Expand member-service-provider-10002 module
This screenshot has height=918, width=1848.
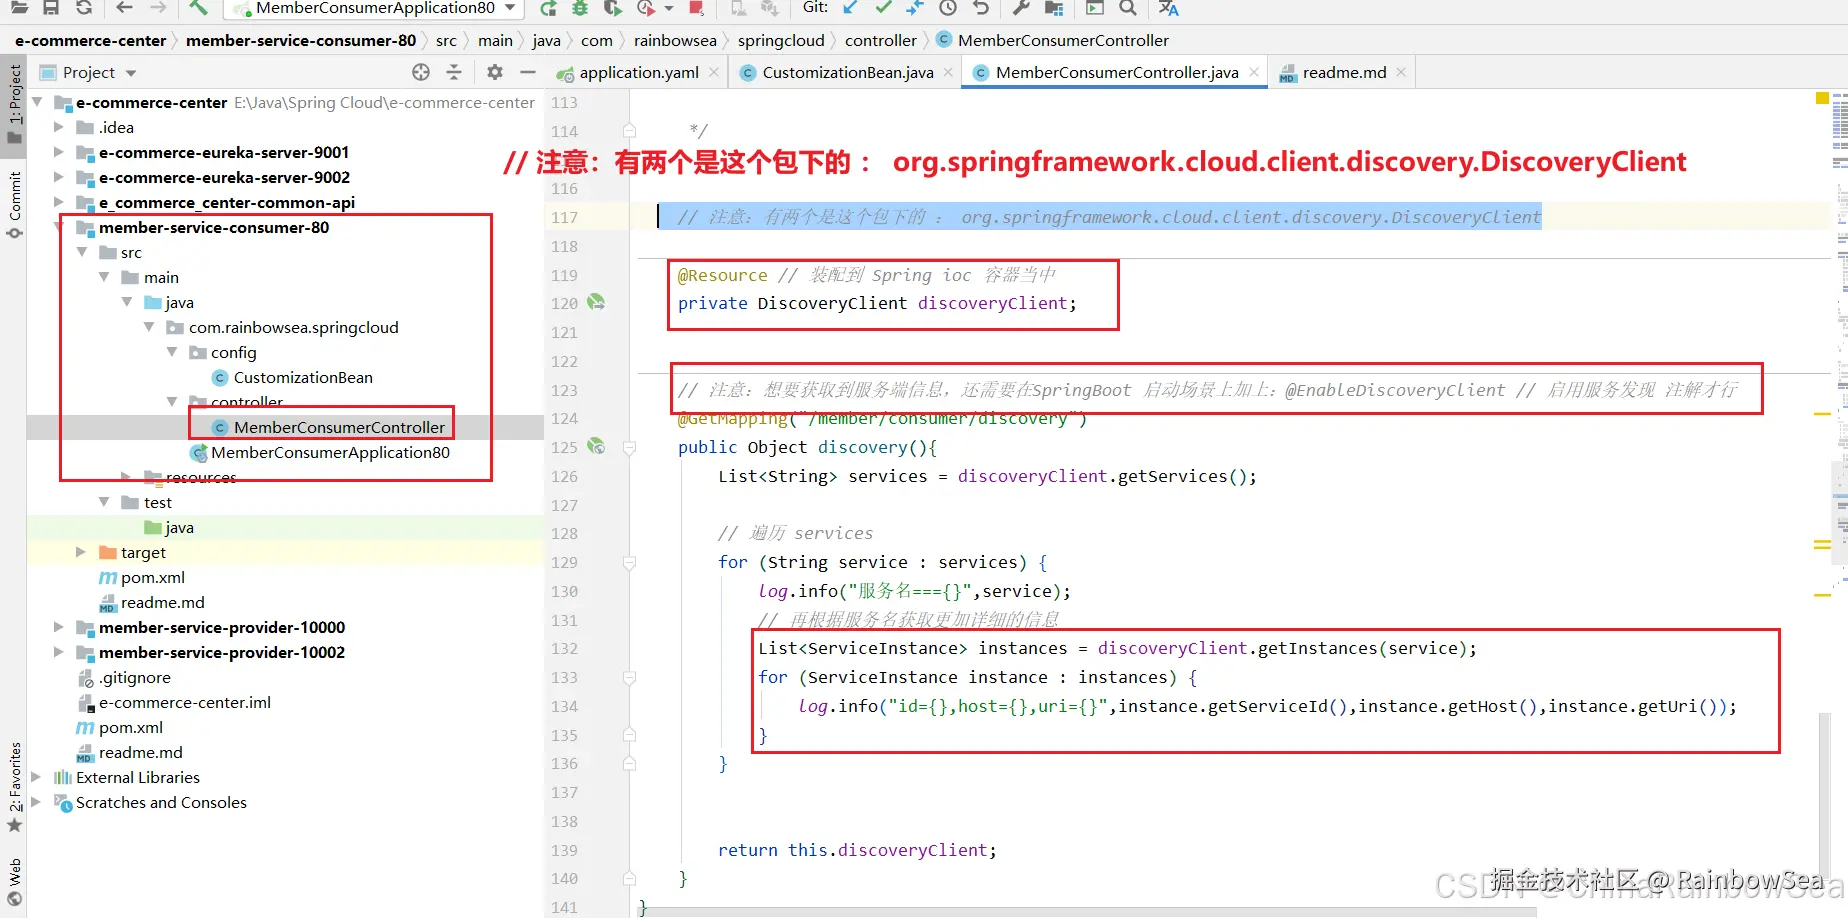coord(59,652)
